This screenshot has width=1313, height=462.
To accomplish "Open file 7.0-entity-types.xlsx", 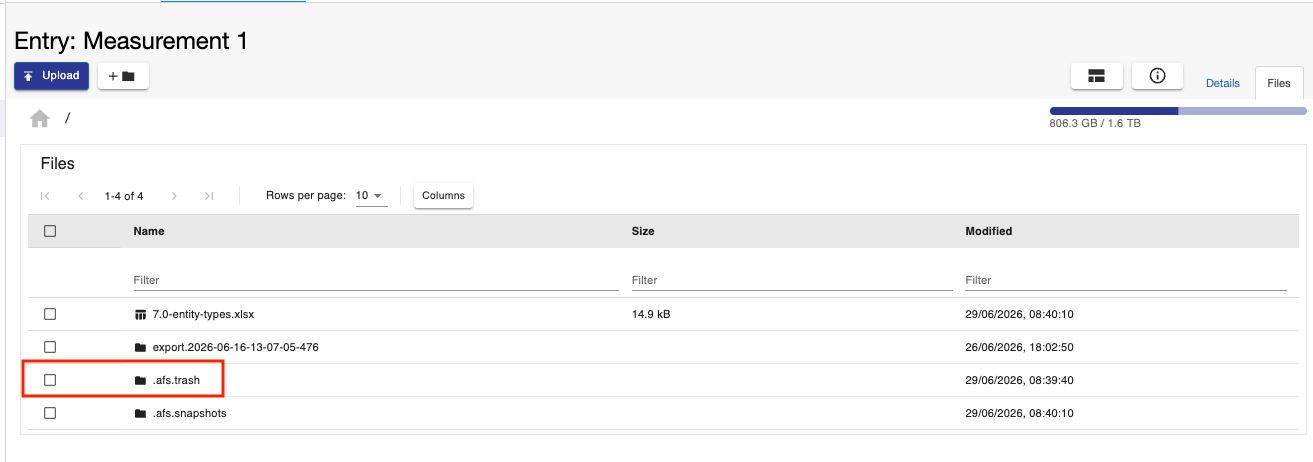I will [203, 314].
